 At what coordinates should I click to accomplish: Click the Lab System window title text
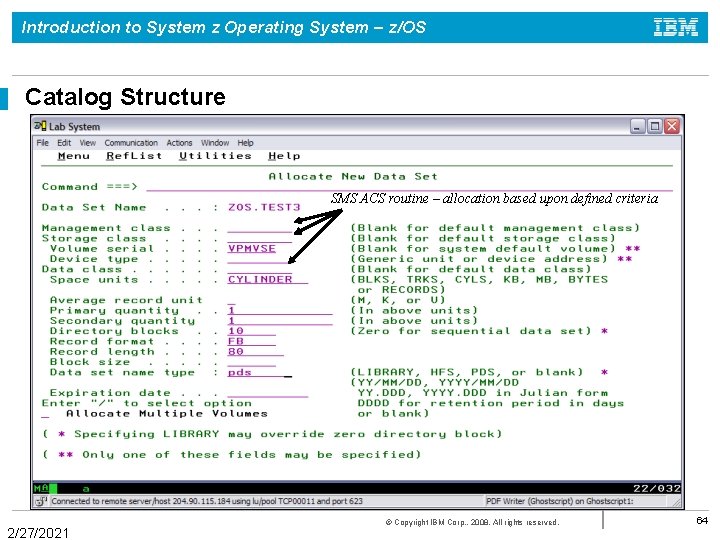pyautogui.click(x=74, y=126)
